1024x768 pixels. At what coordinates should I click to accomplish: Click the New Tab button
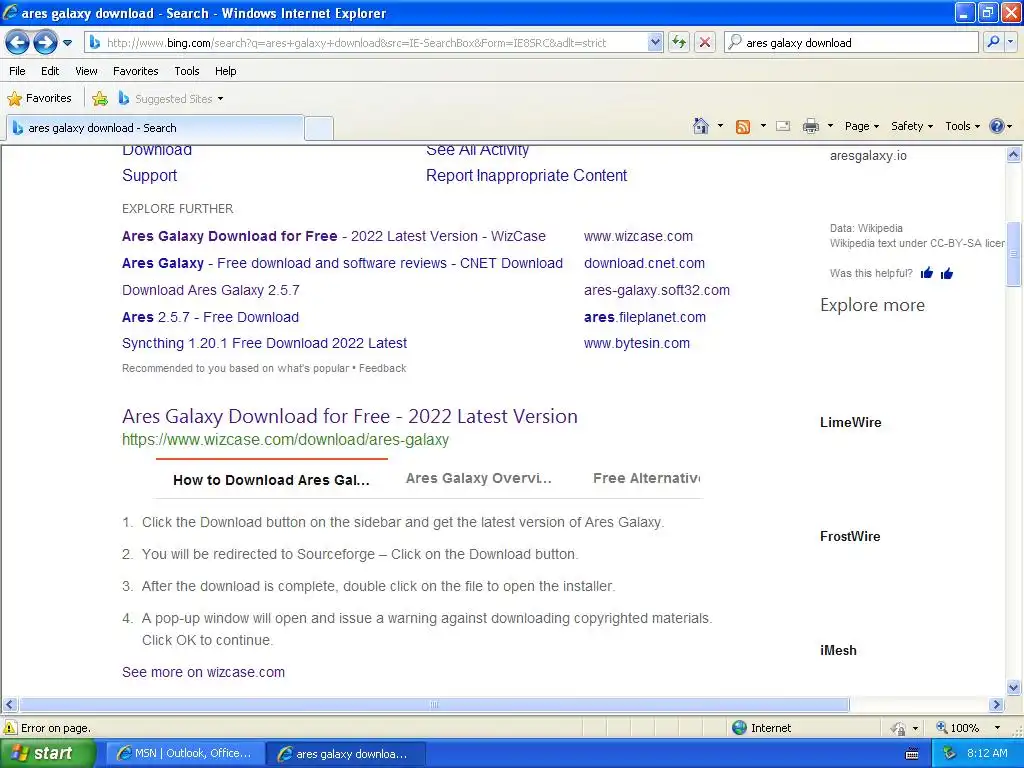(x=319, y=129)
